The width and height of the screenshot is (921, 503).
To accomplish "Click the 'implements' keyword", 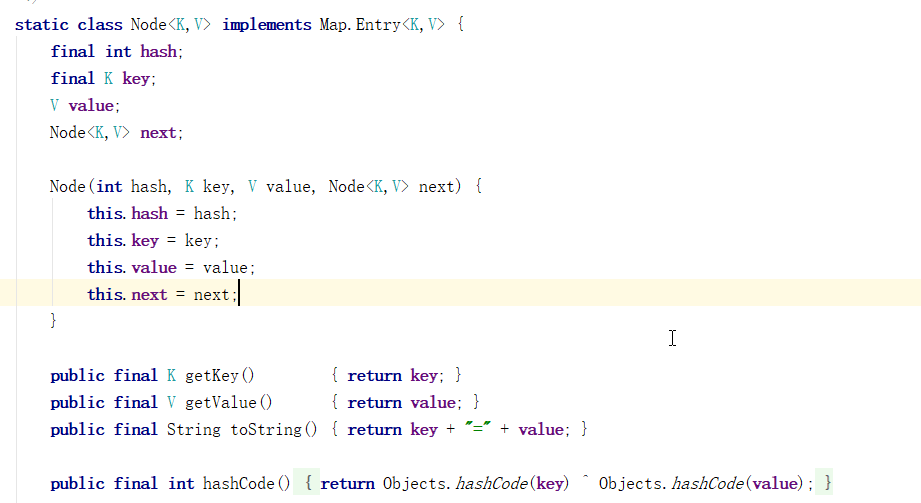I will (x=267, y=25).
